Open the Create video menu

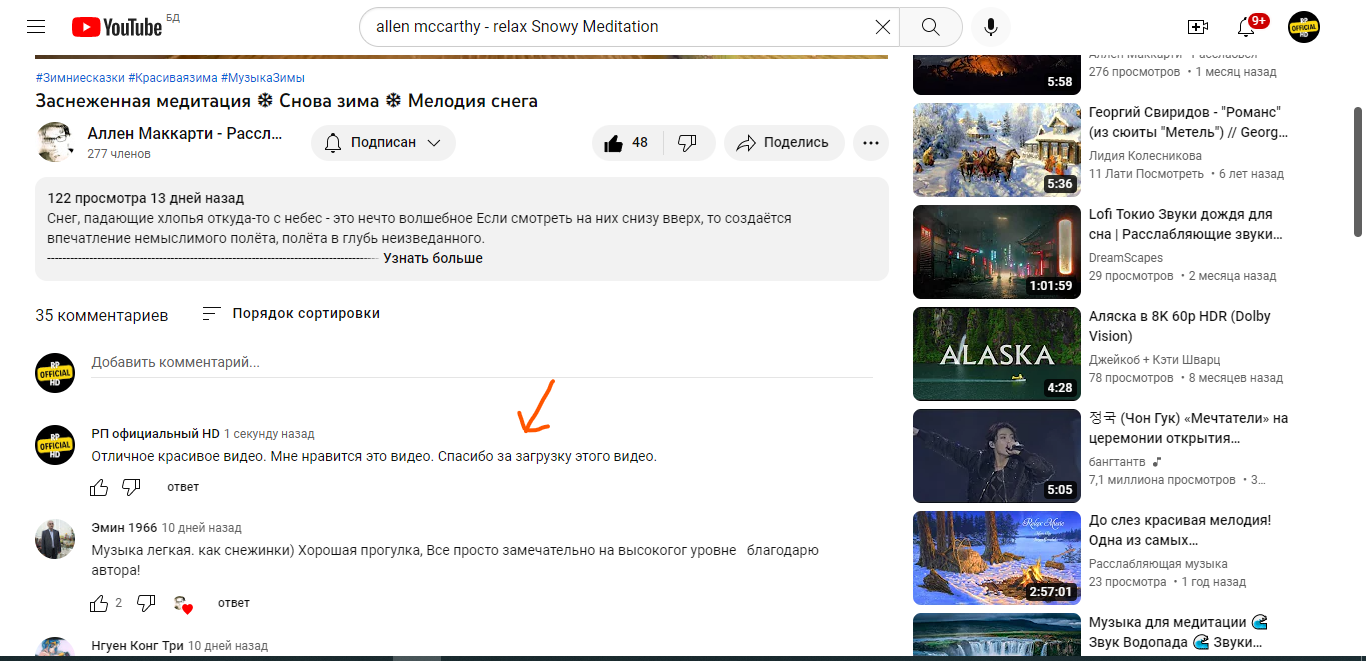[x=1198, y=27]
